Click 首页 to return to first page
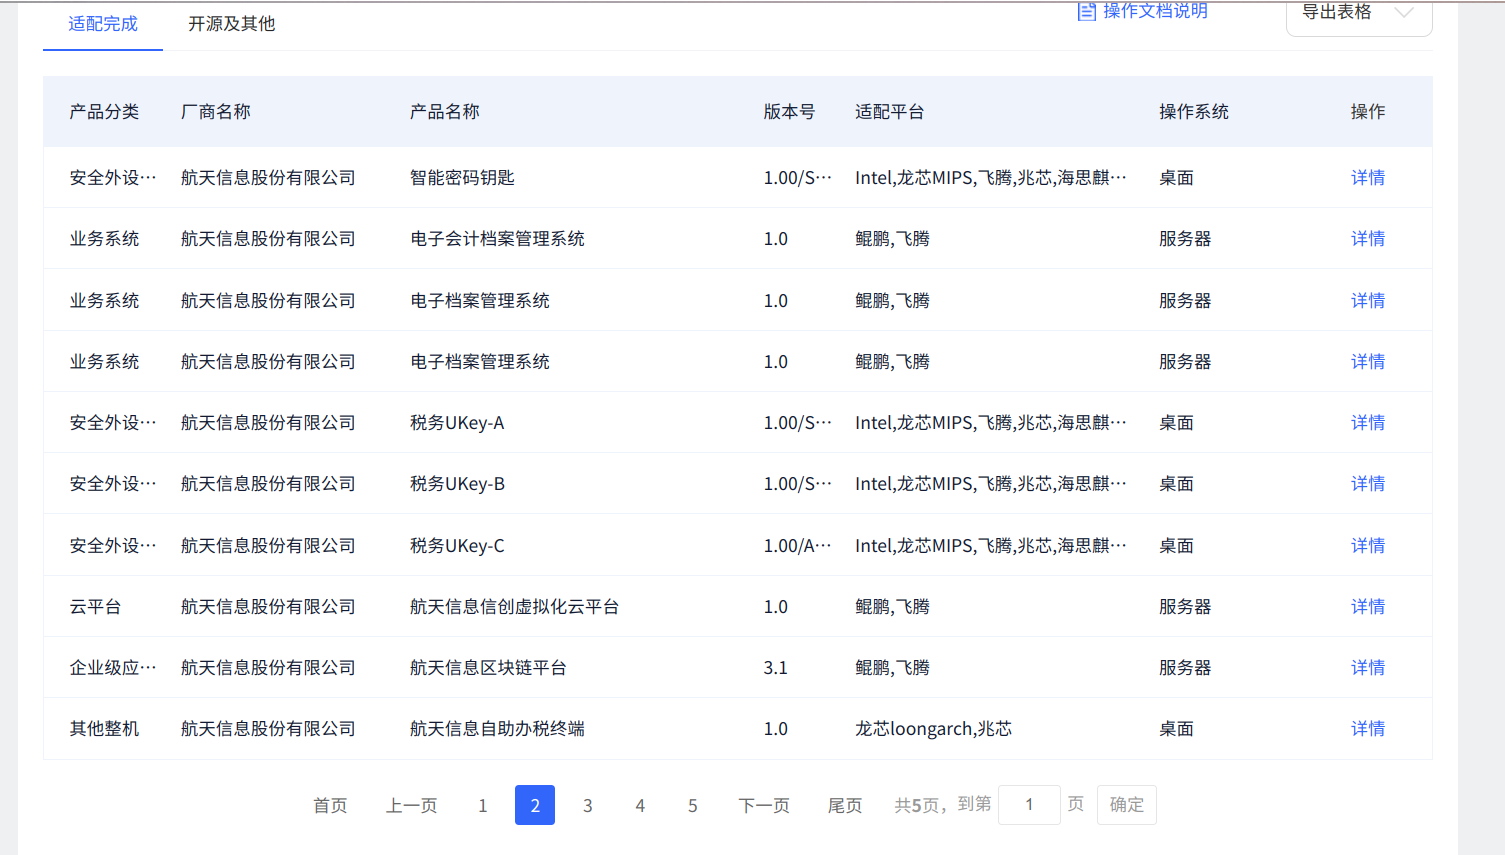 click(330, 805)
